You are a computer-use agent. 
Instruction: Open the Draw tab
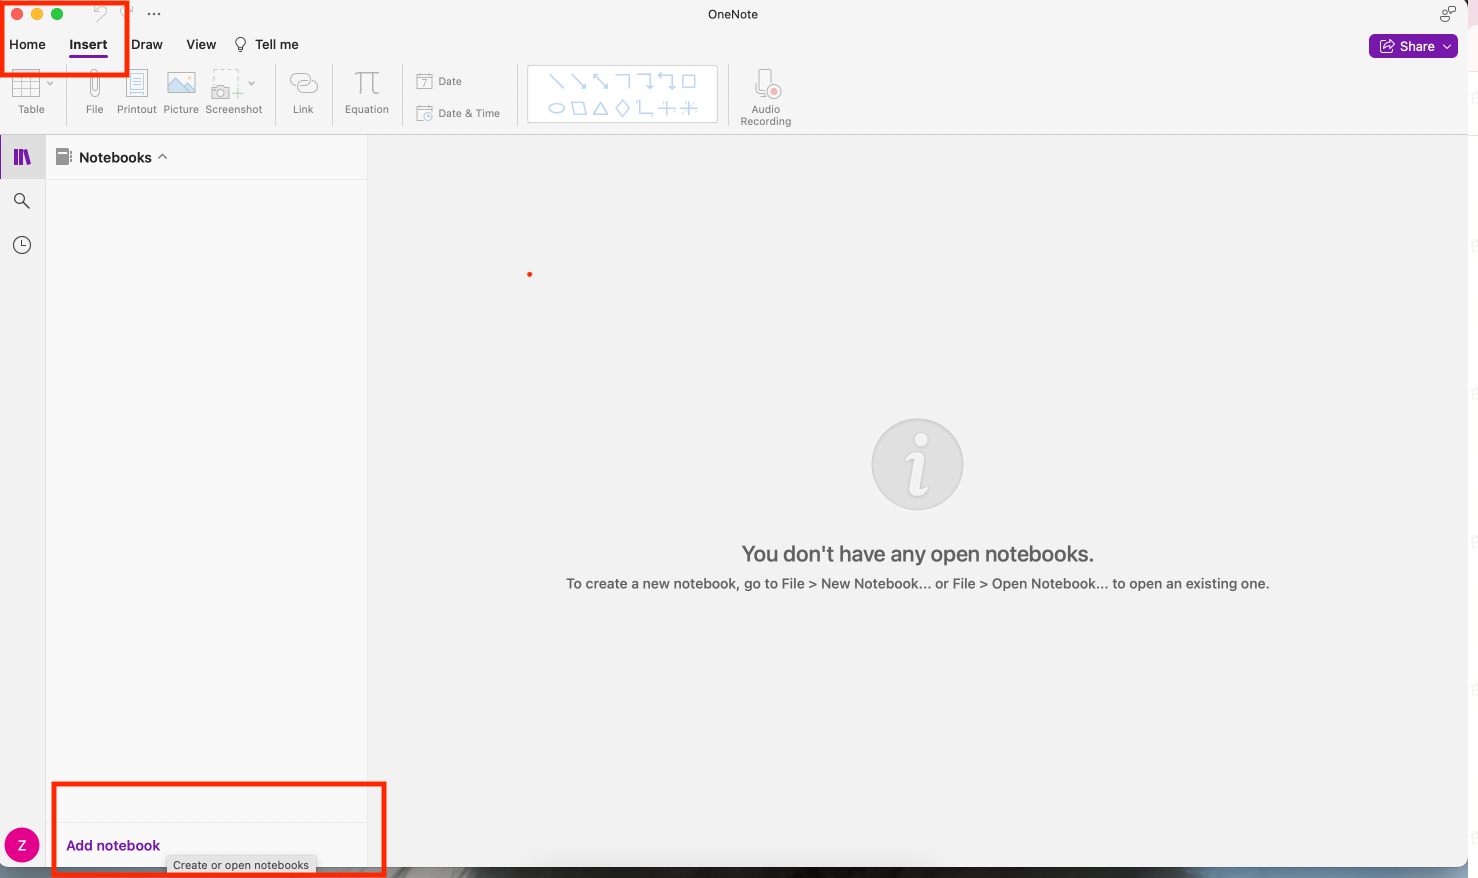(147, 44)
